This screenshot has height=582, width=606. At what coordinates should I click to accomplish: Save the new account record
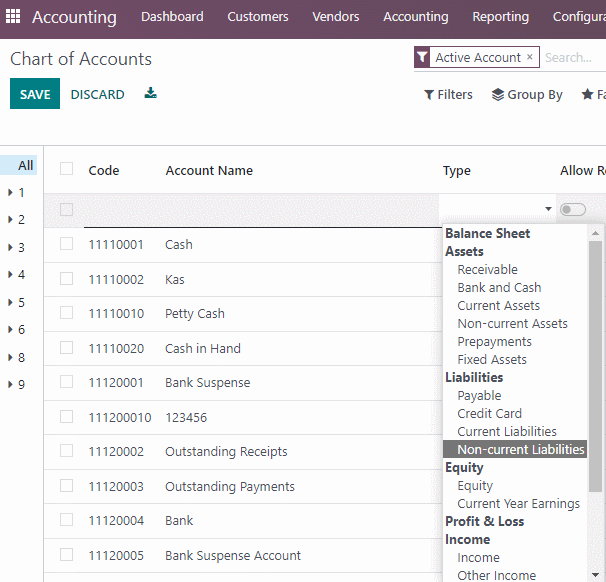pyautogui.click(x=35, y=94)
